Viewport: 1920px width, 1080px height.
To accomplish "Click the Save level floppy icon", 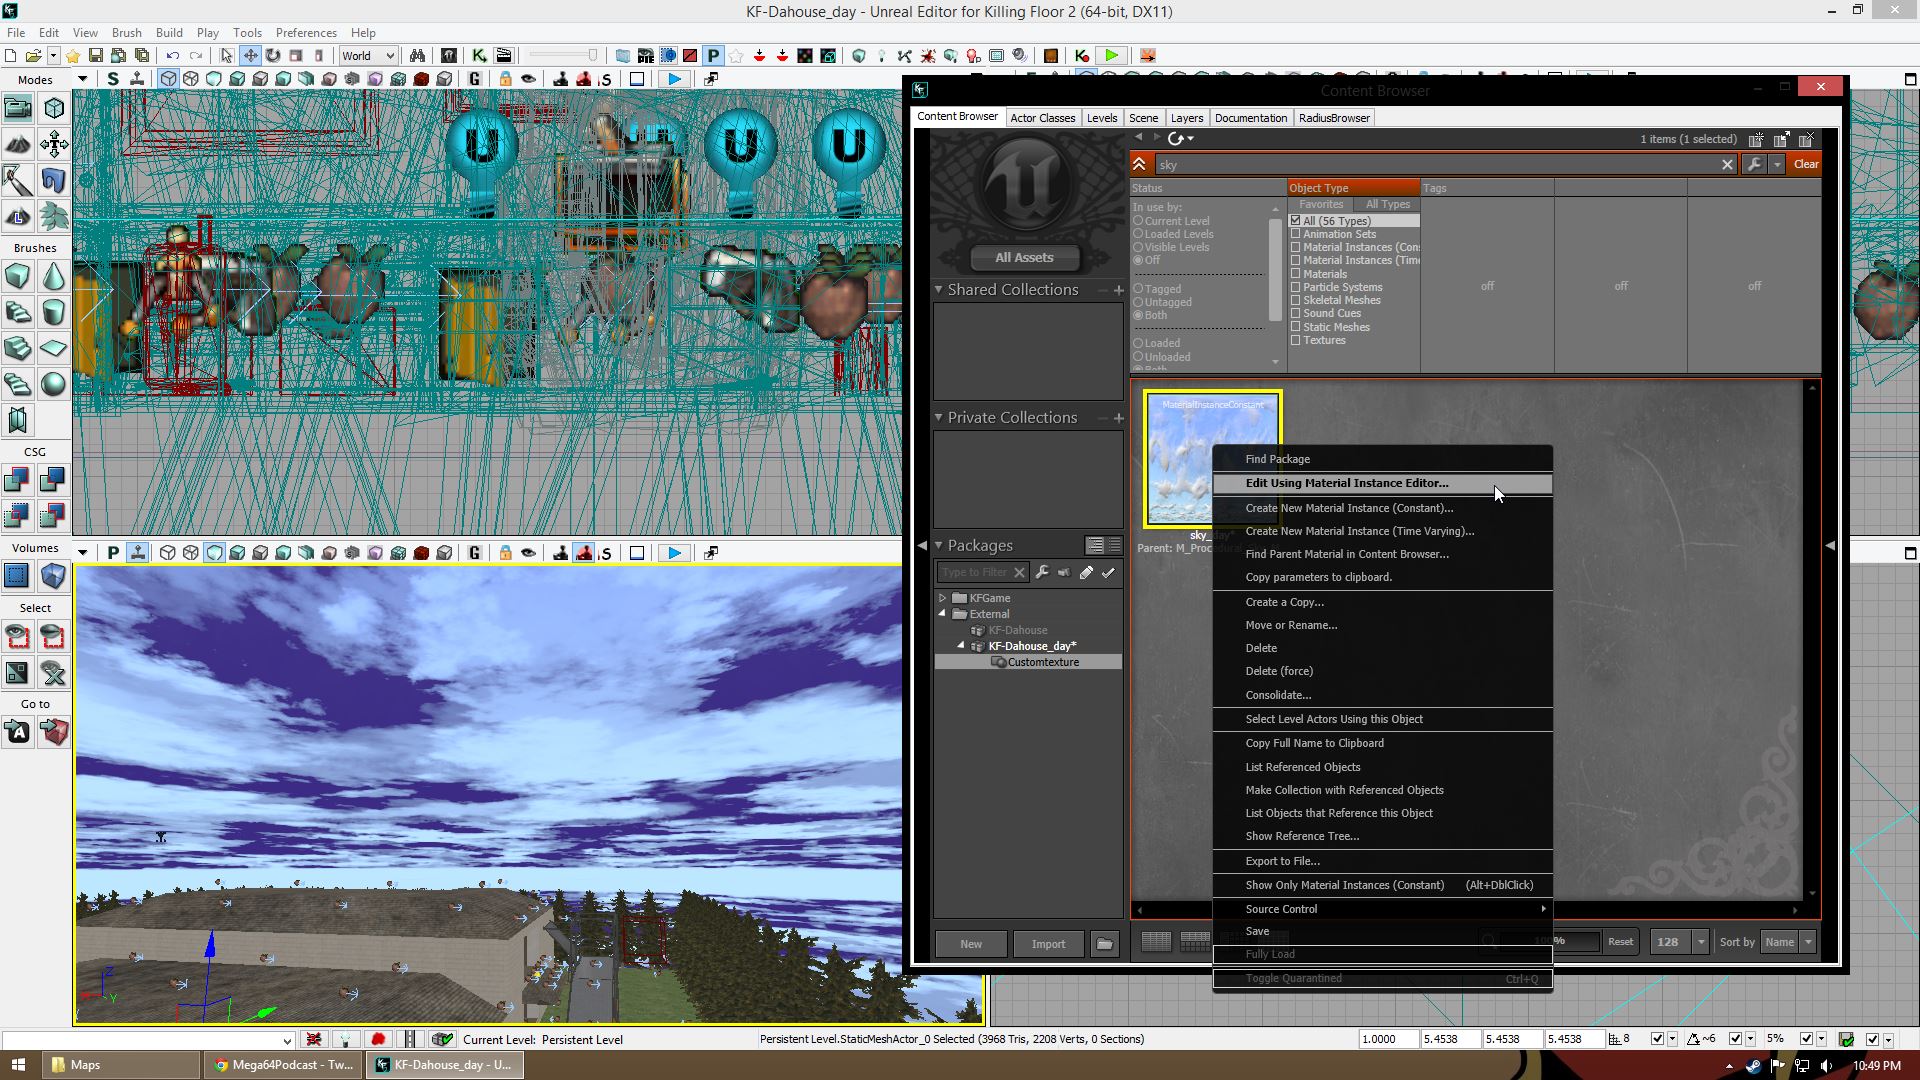I will [x=95, y=56].
